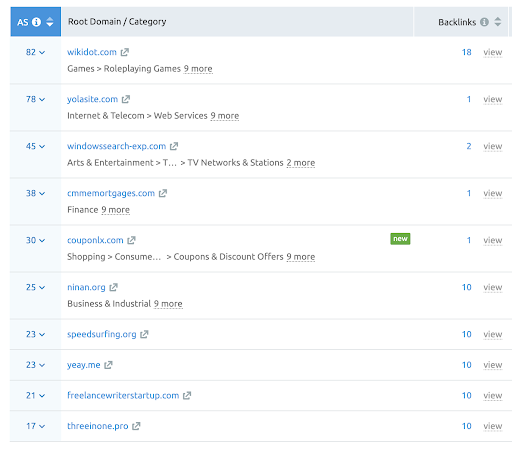Expand the AS 23 chevron for speedsurfing.org
Viewport: 512px width, 450px height.
[x=42, y=334]
